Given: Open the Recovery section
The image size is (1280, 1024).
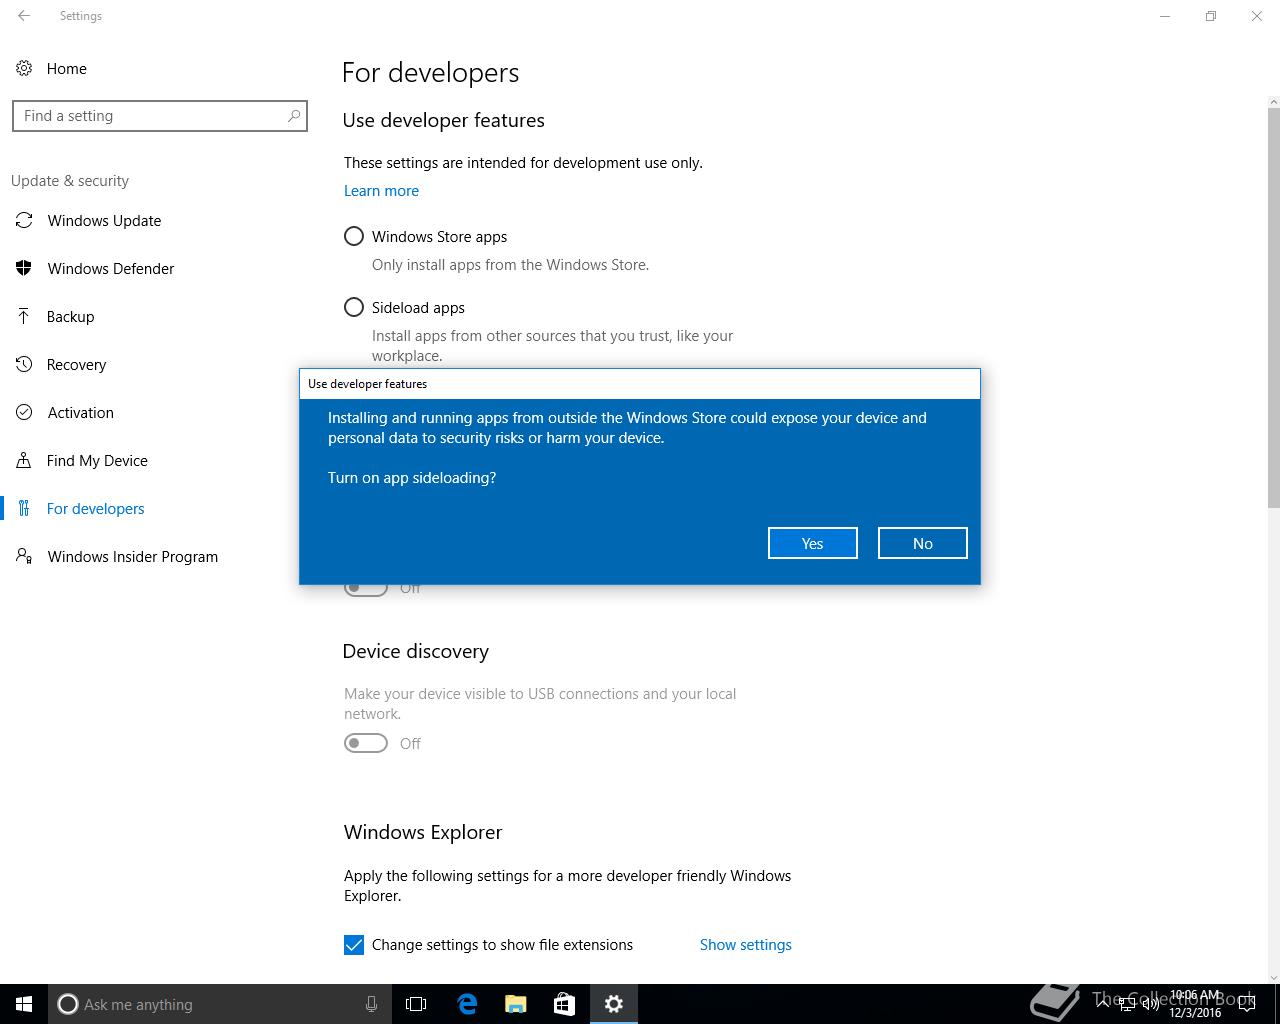Looking at the screenshot, I should pos(76,365).
